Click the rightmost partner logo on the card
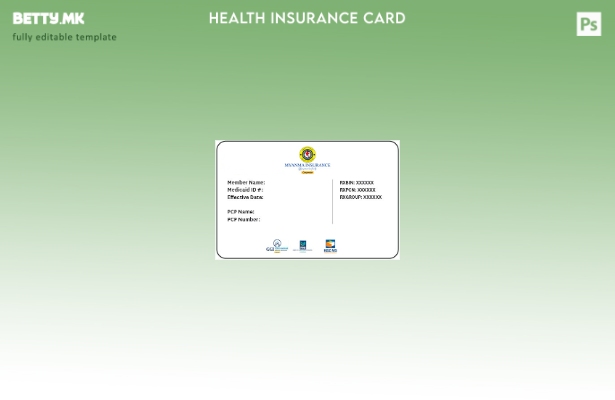This screenshot has height=400, width=615. click(330, 245)
